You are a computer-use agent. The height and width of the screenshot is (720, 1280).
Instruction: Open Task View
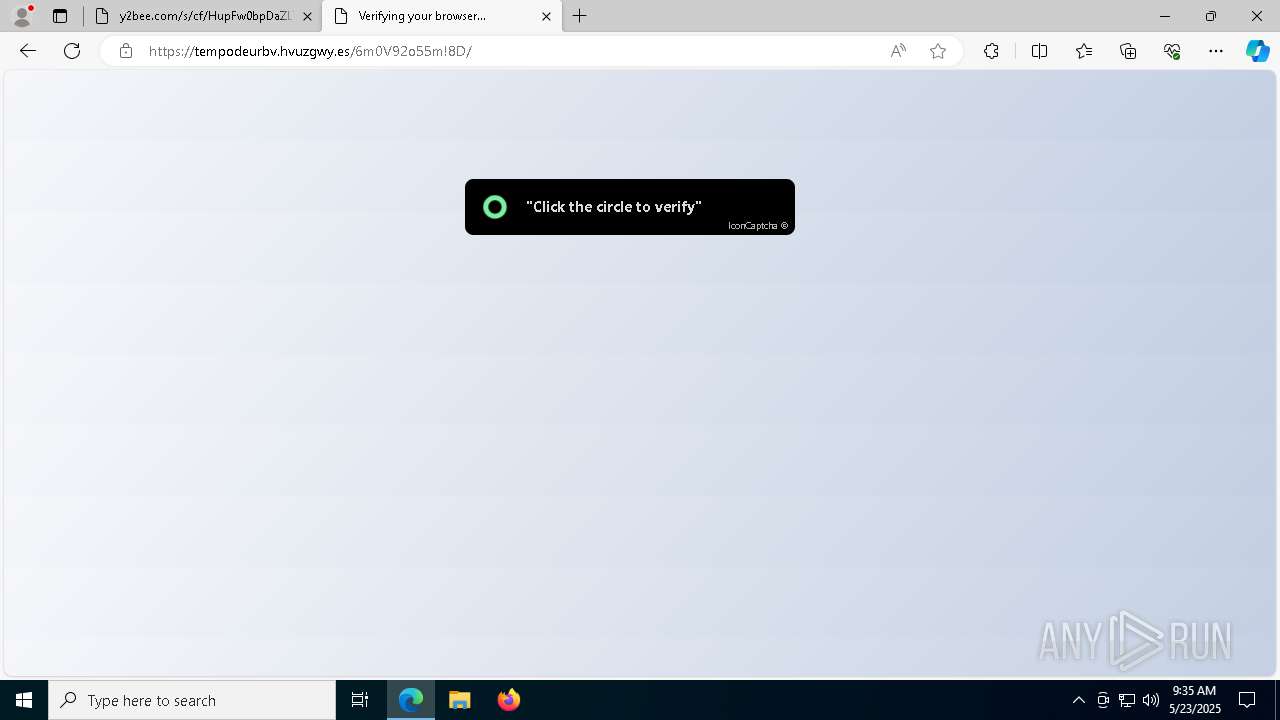[360, 700]
